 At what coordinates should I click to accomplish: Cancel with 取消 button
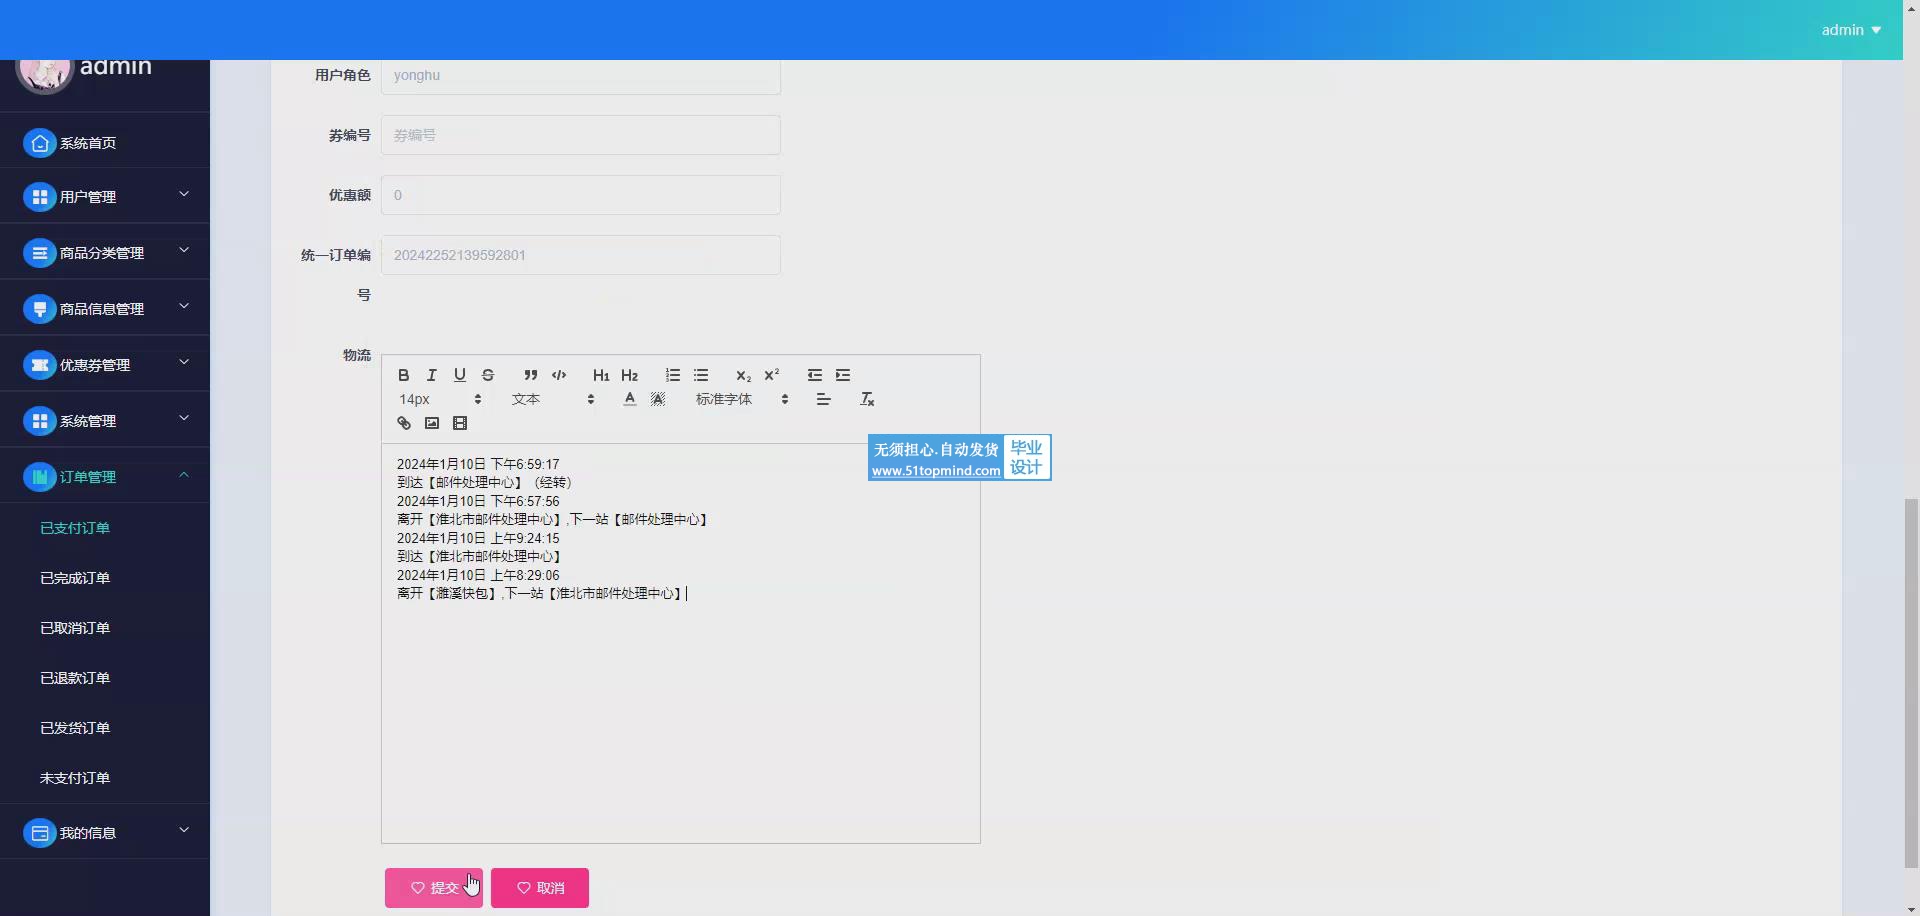[540, 888]
